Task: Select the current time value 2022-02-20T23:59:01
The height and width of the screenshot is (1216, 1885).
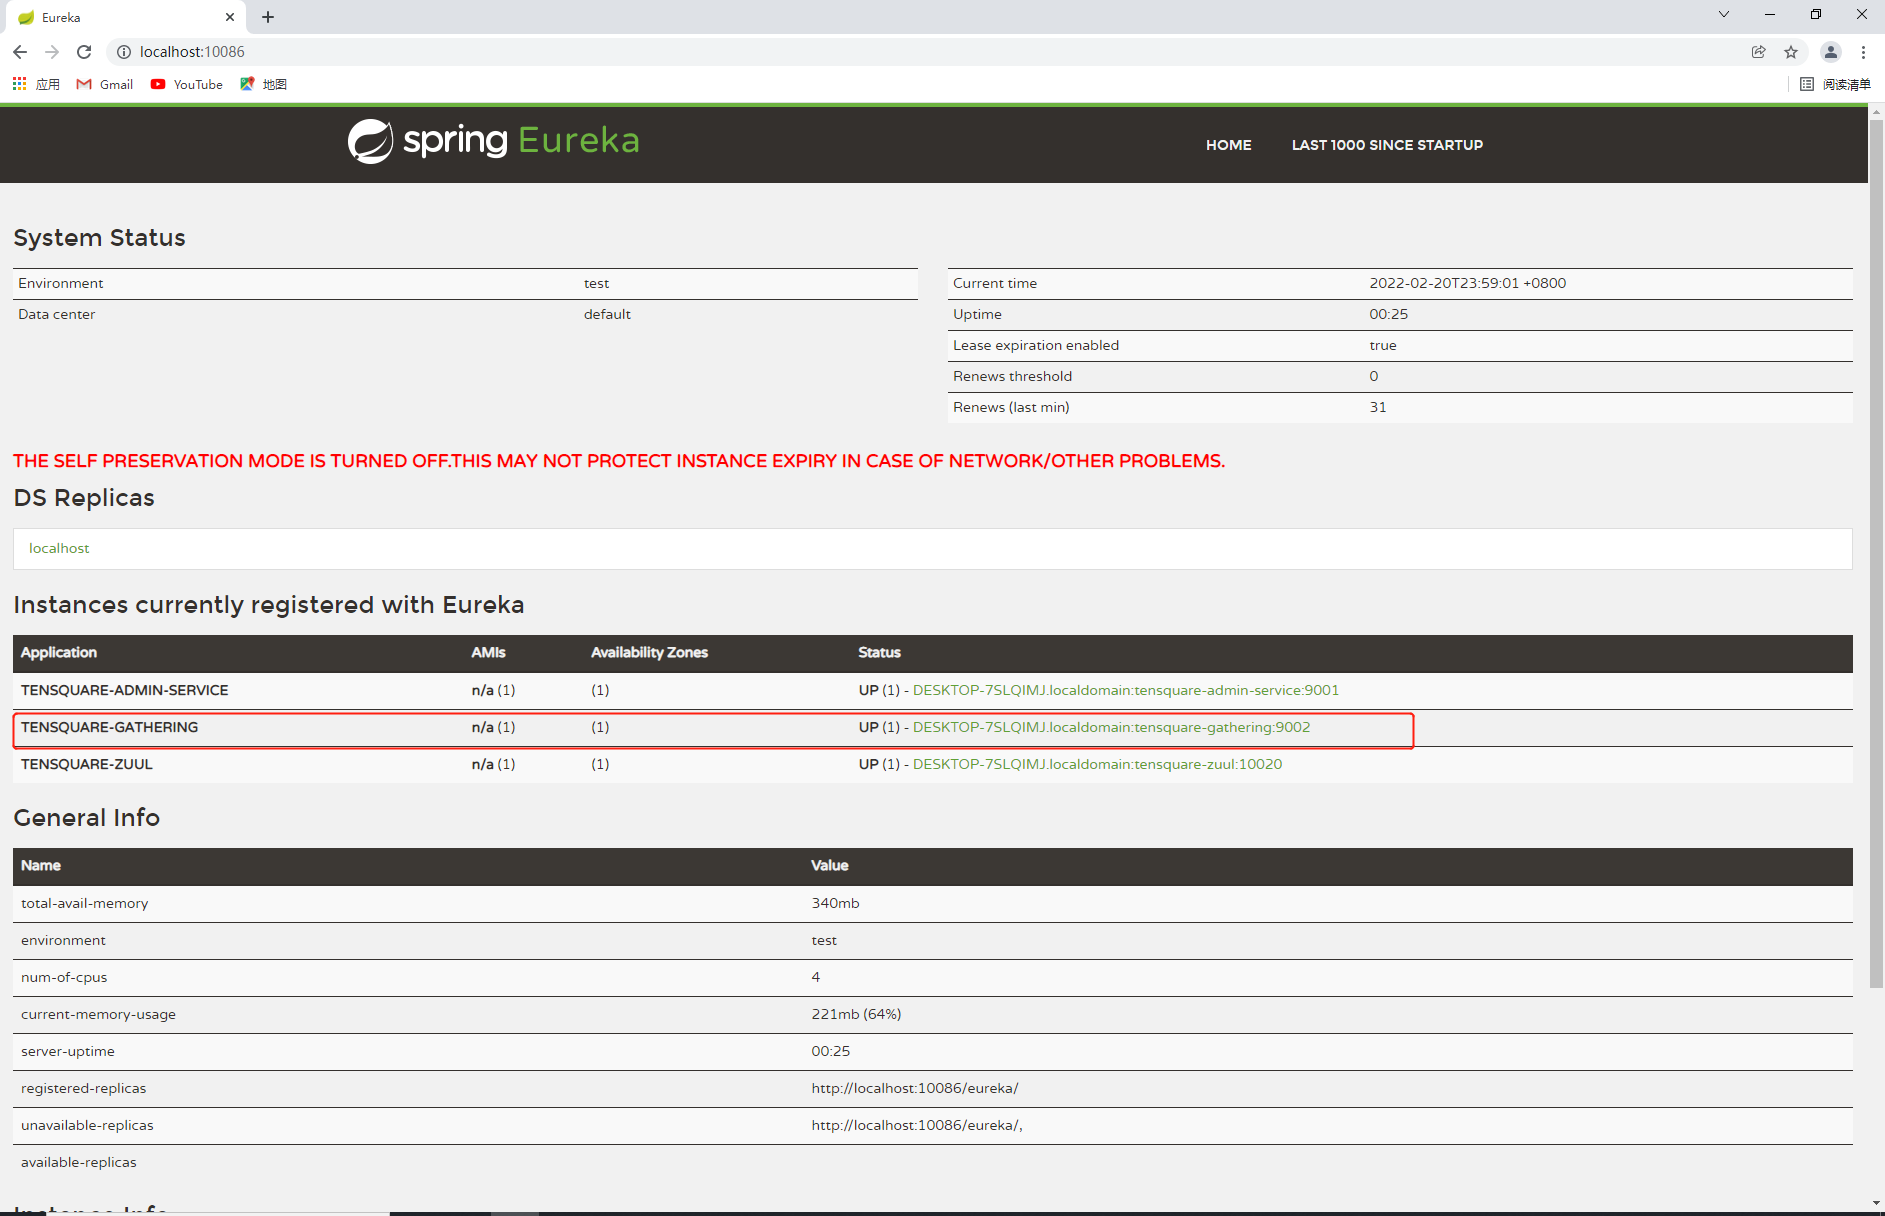Action: [x=1467, y=283]
